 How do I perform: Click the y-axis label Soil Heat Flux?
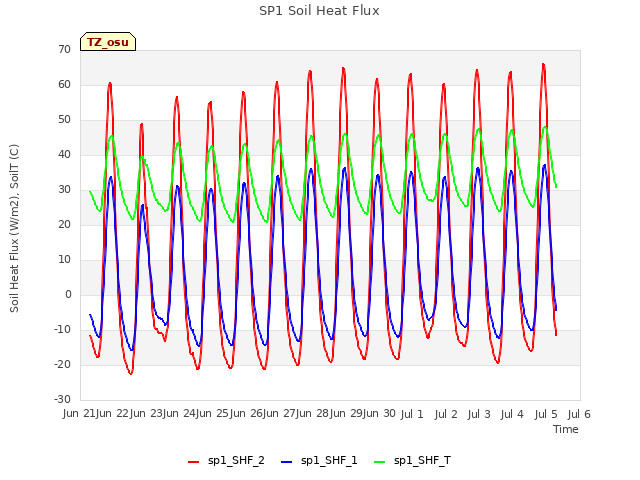point(14,228)
